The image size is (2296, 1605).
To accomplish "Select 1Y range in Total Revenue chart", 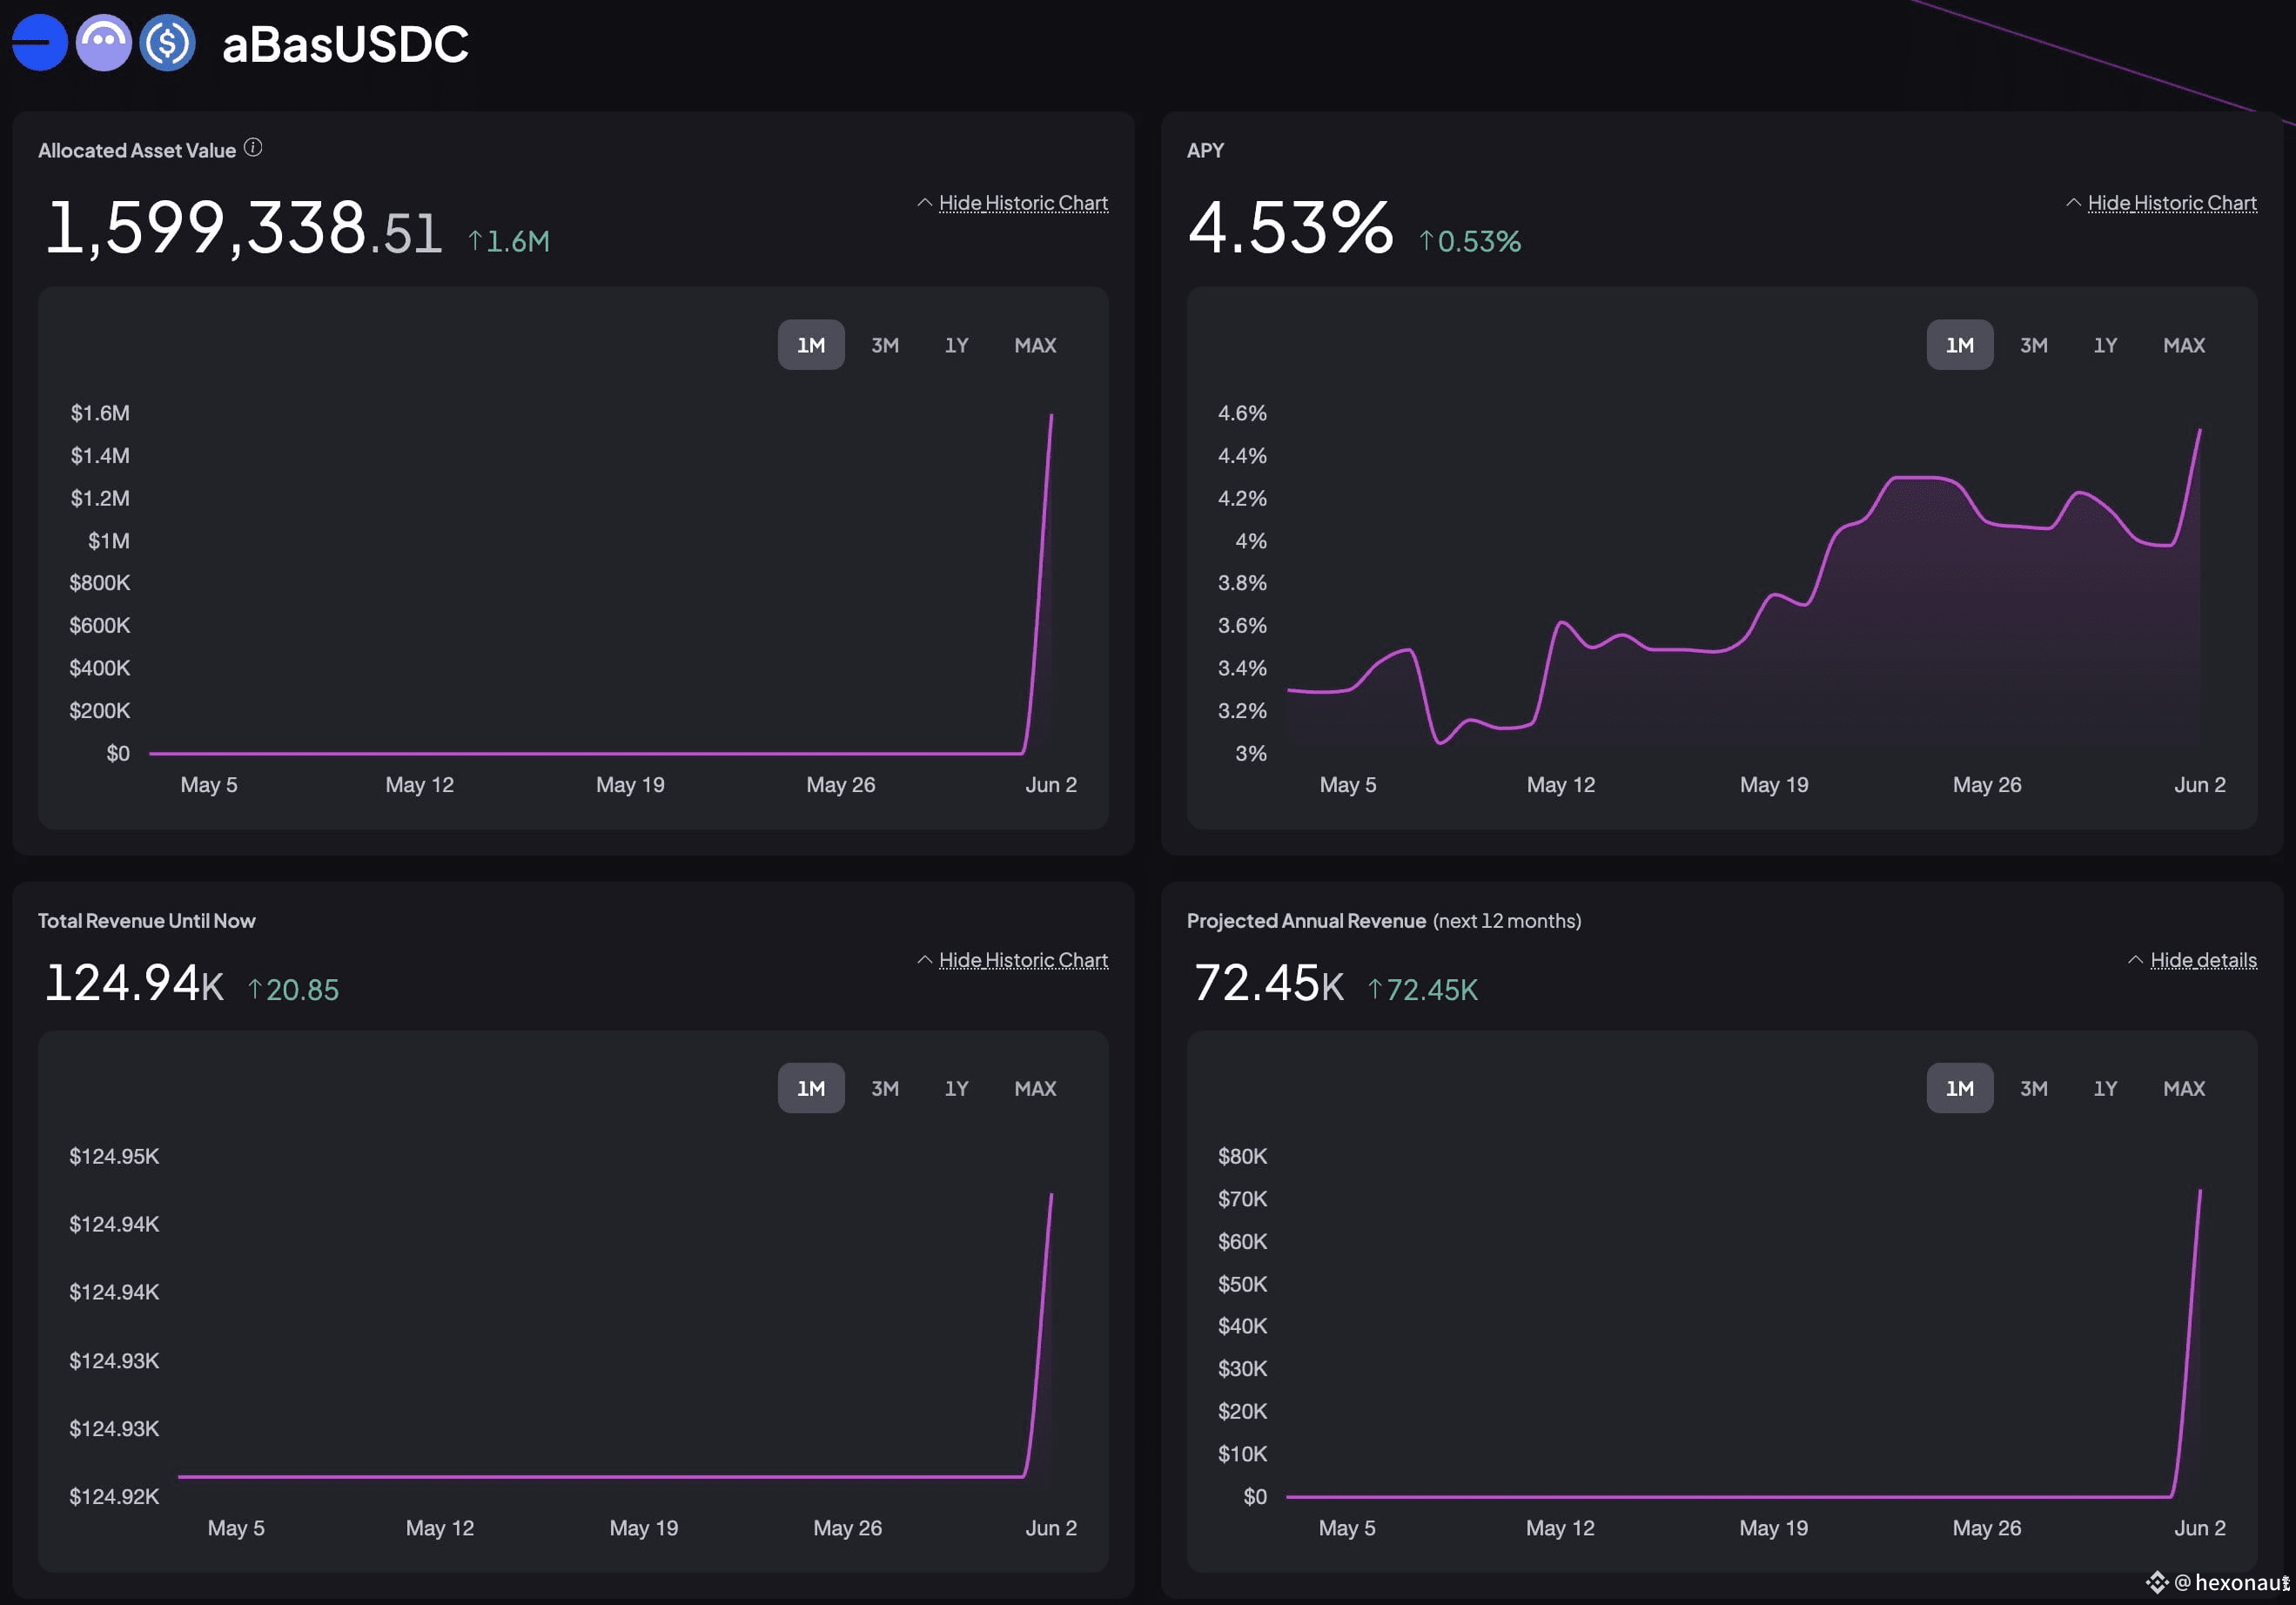I will (957, 1088).
